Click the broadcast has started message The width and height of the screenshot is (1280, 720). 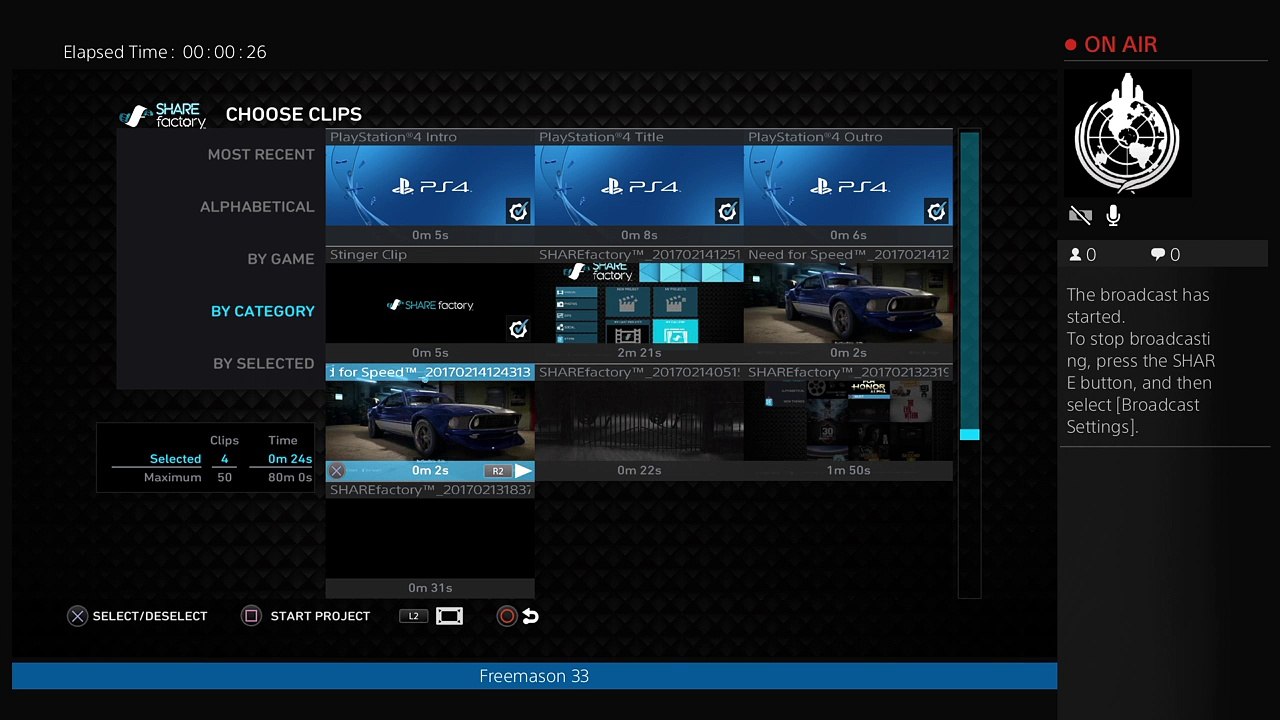coord(1140,361)
